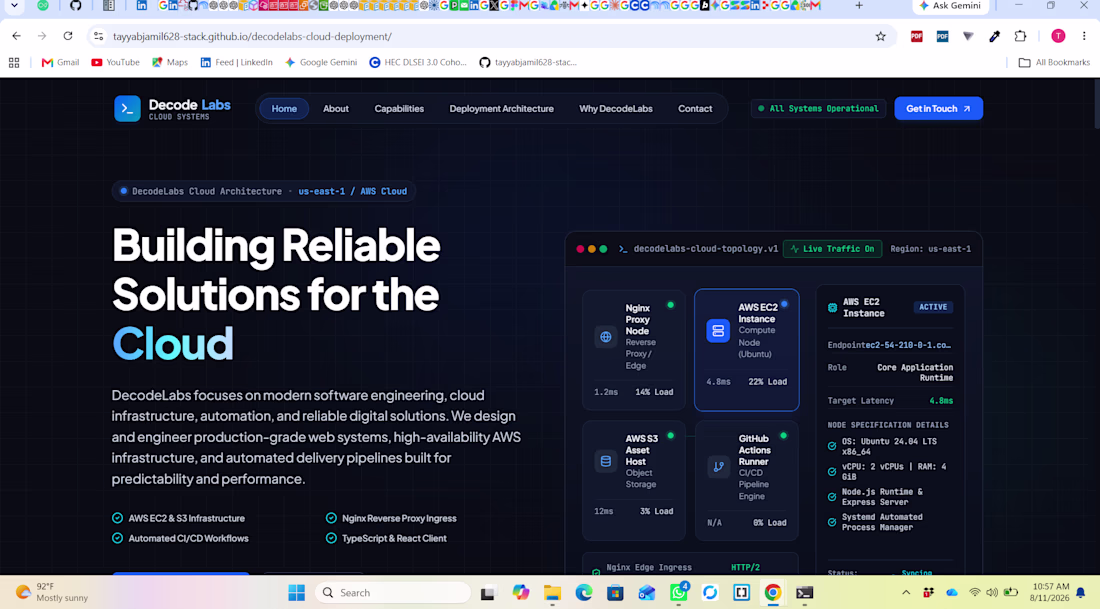This screenshot has height=609, width=1100.
Task: Open the Home nav item
Action: tap(284, 109)
